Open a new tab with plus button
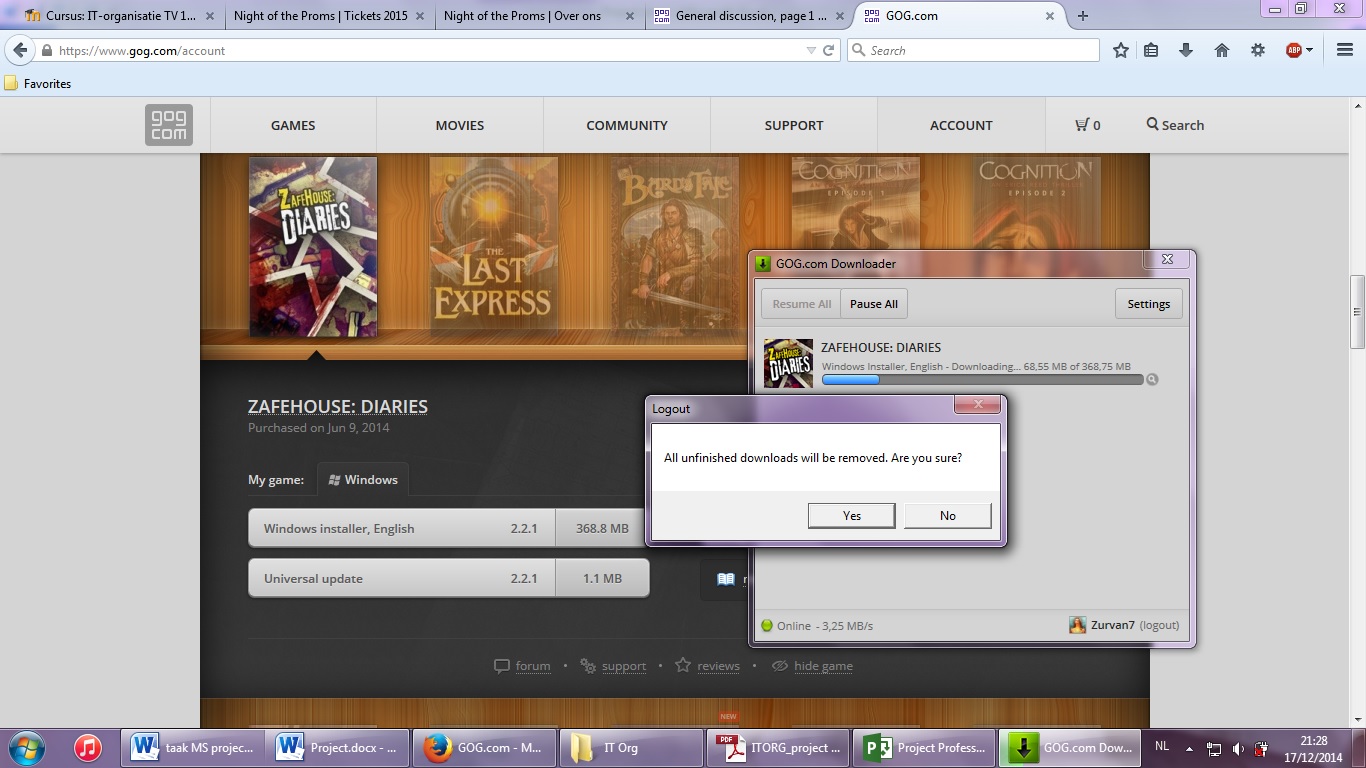 [1082, 16]
